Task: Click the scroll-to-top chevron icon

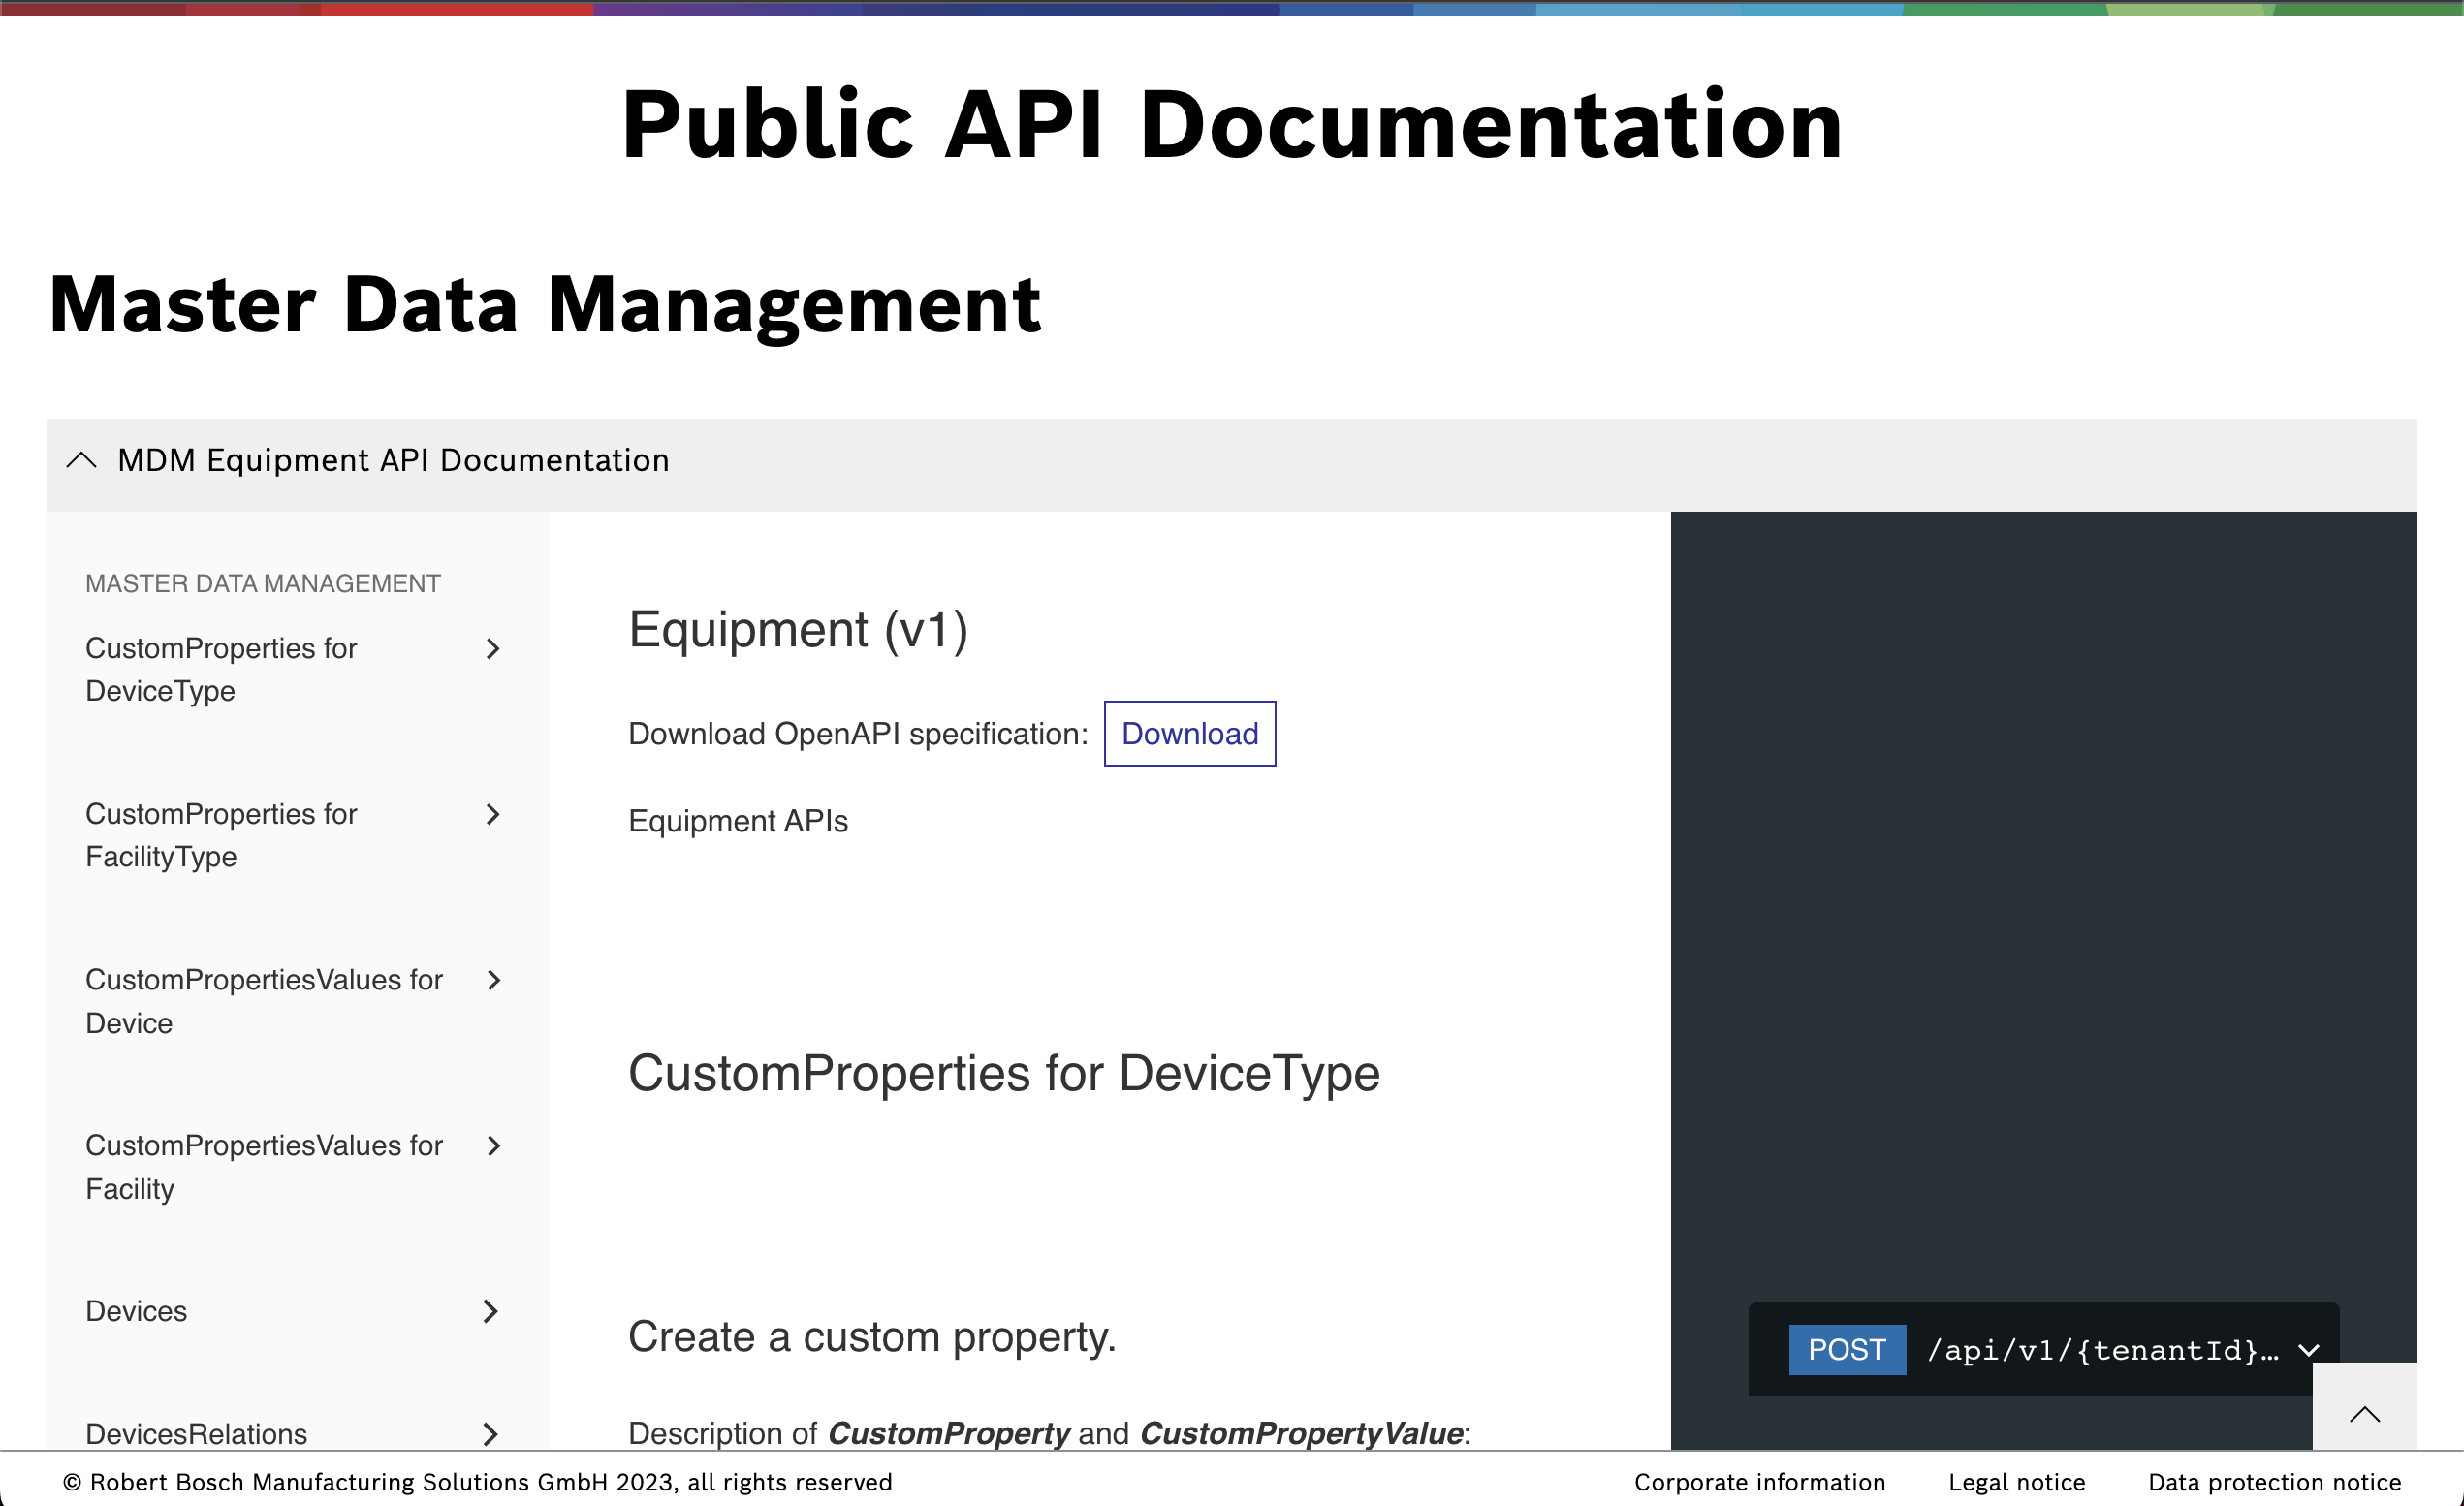Action: pos(2365,1413)
